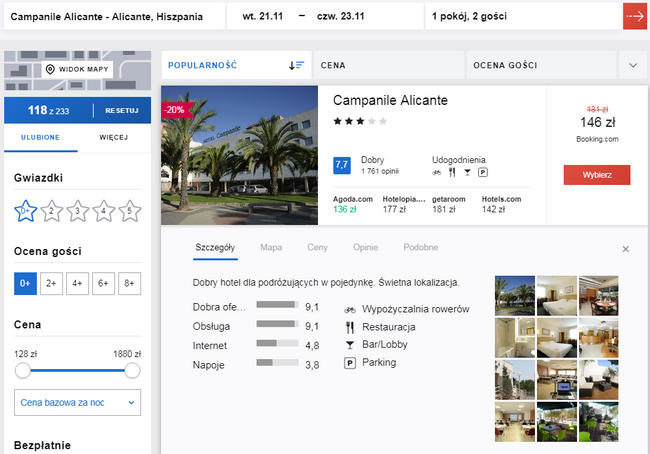Open the map view (Widok mapy)

coord(78,69)
